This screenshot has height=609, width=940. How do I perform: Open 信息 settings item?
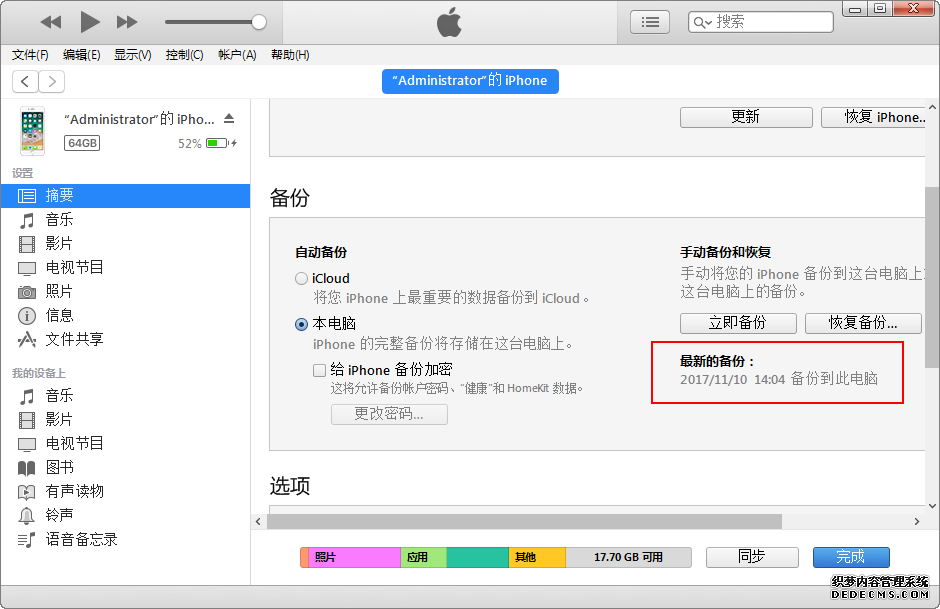pyautogui.click(x=125, y=315)
